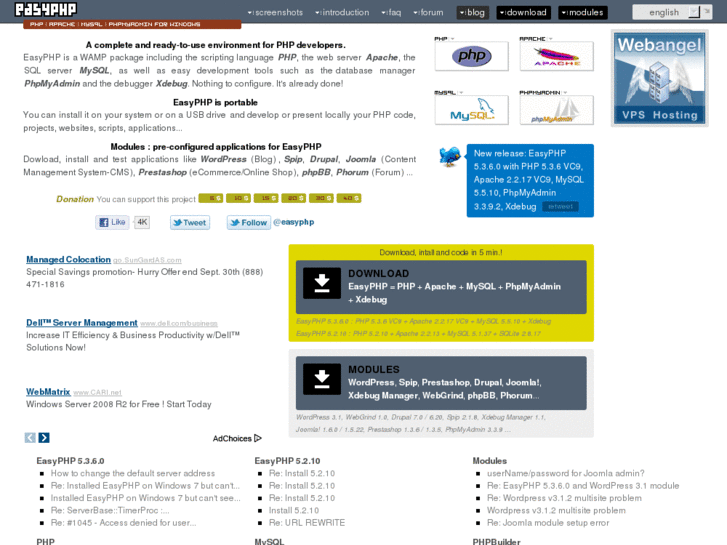Donate 5 dollars button
Screen dimensions: 727x545
(210, 198)
